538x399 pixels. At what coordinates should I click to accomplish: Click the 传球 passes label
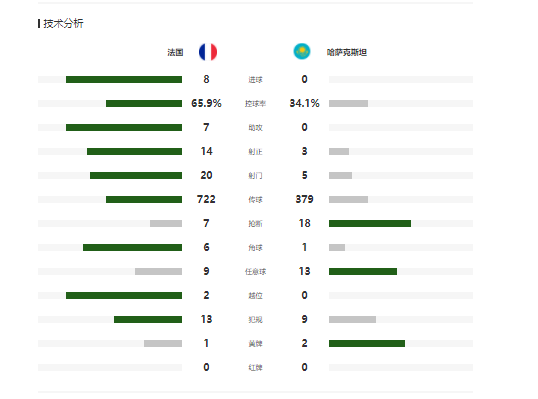point(255,200)
